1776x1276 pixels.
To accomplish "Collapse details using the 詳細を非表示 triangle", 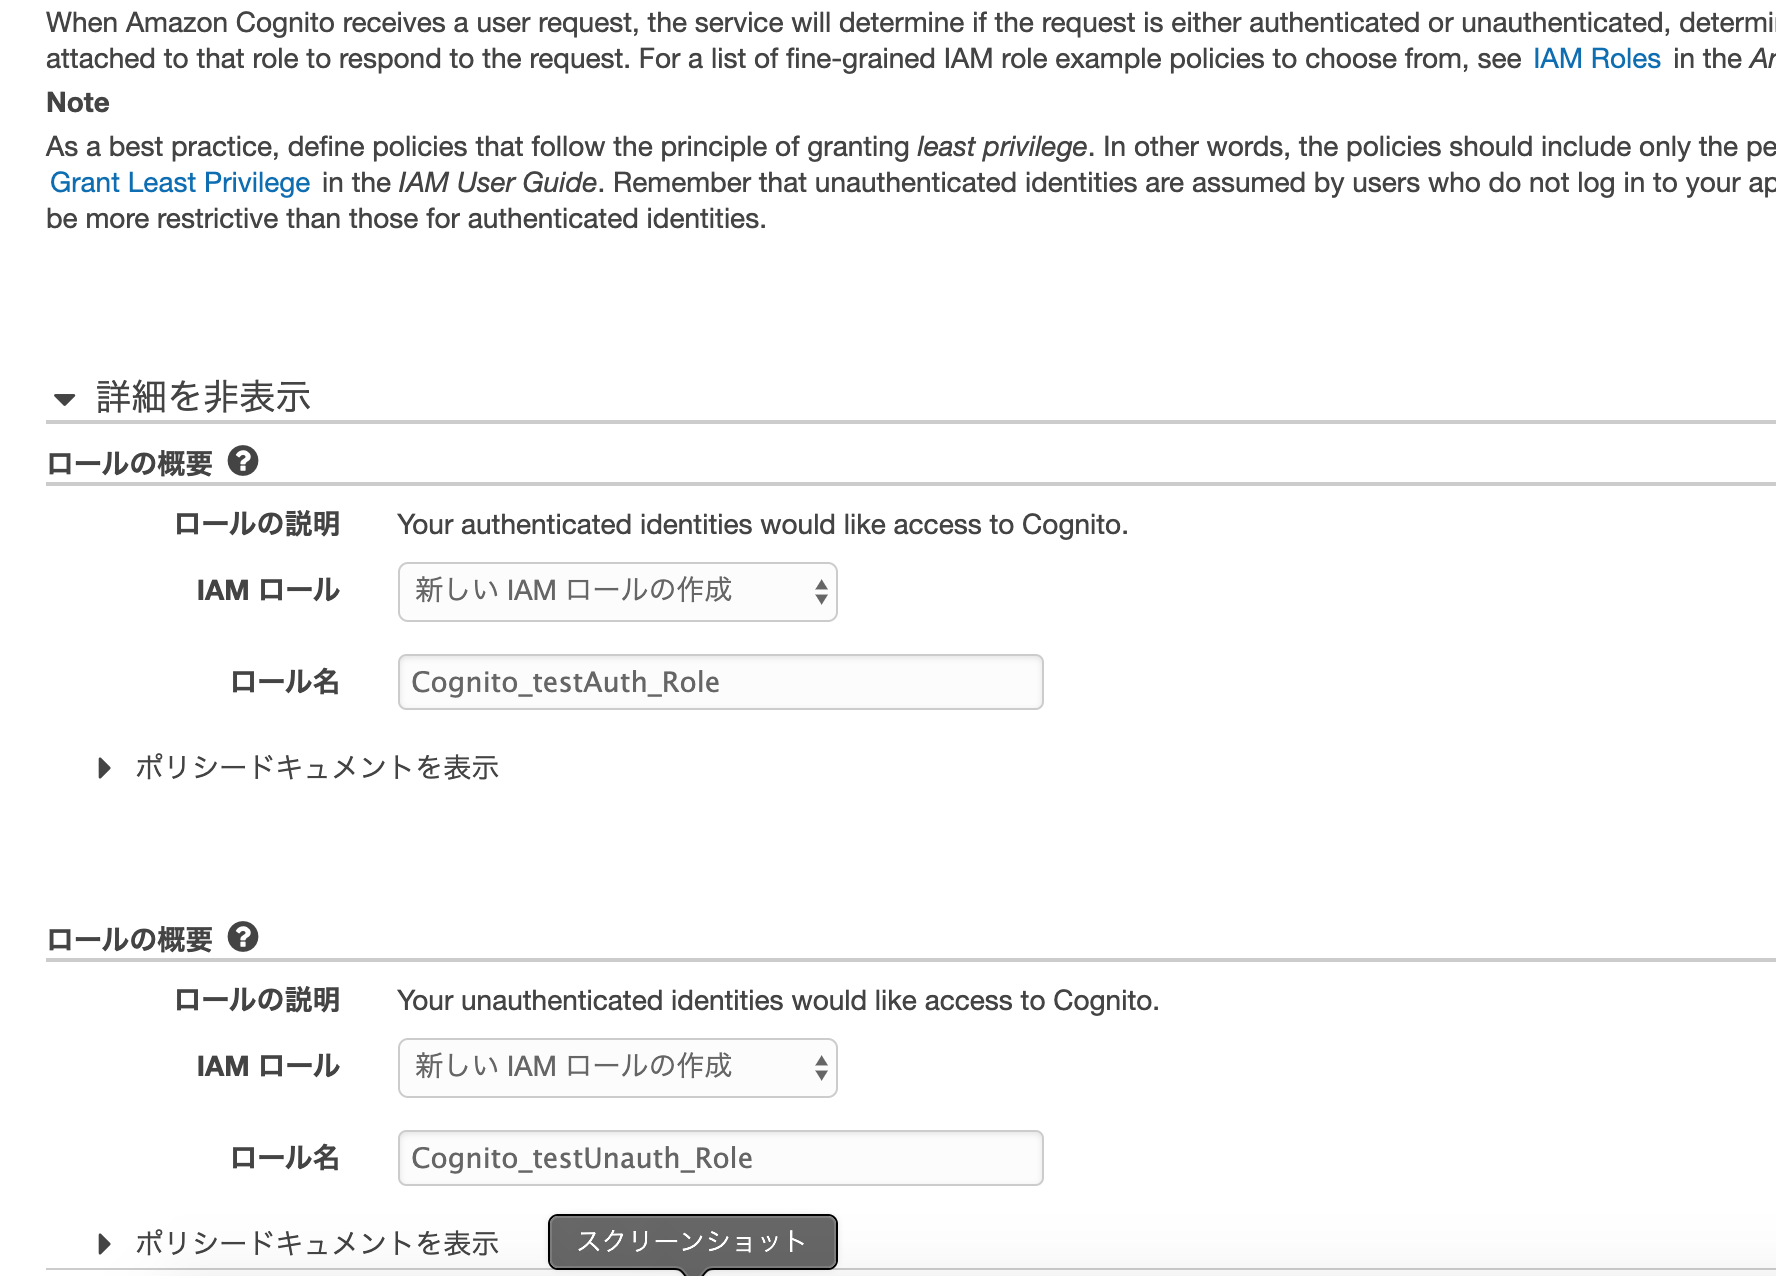I will click(x=65, y=399).
